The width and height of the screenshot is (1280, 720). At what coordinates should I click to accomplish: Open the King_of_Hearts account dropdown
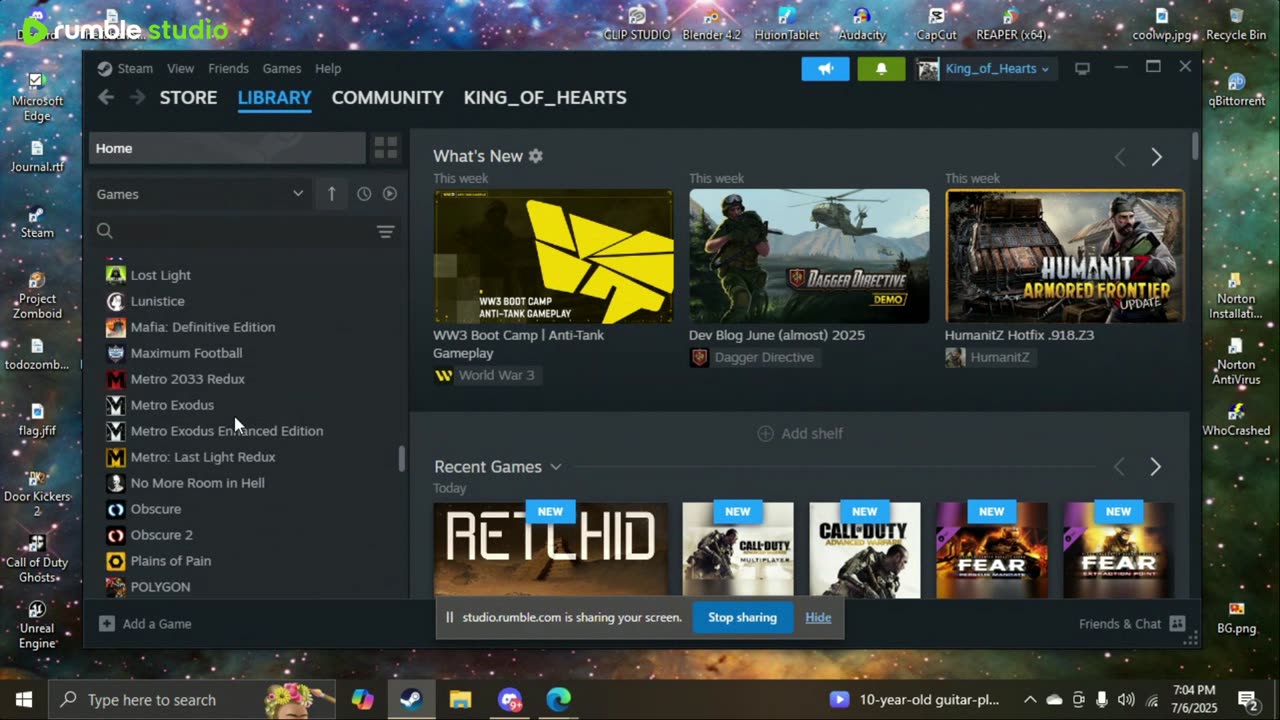point(985,69)
